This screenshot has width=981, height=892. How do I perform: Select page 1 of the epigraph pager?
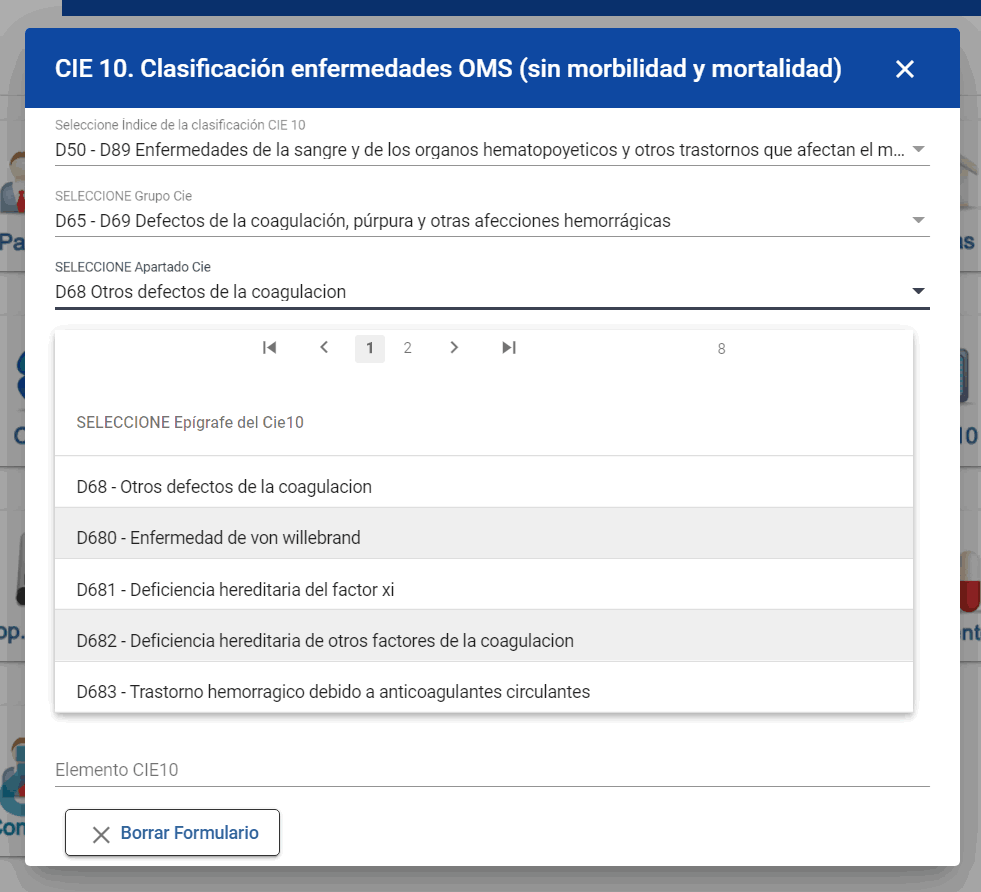tap(369, 347)
